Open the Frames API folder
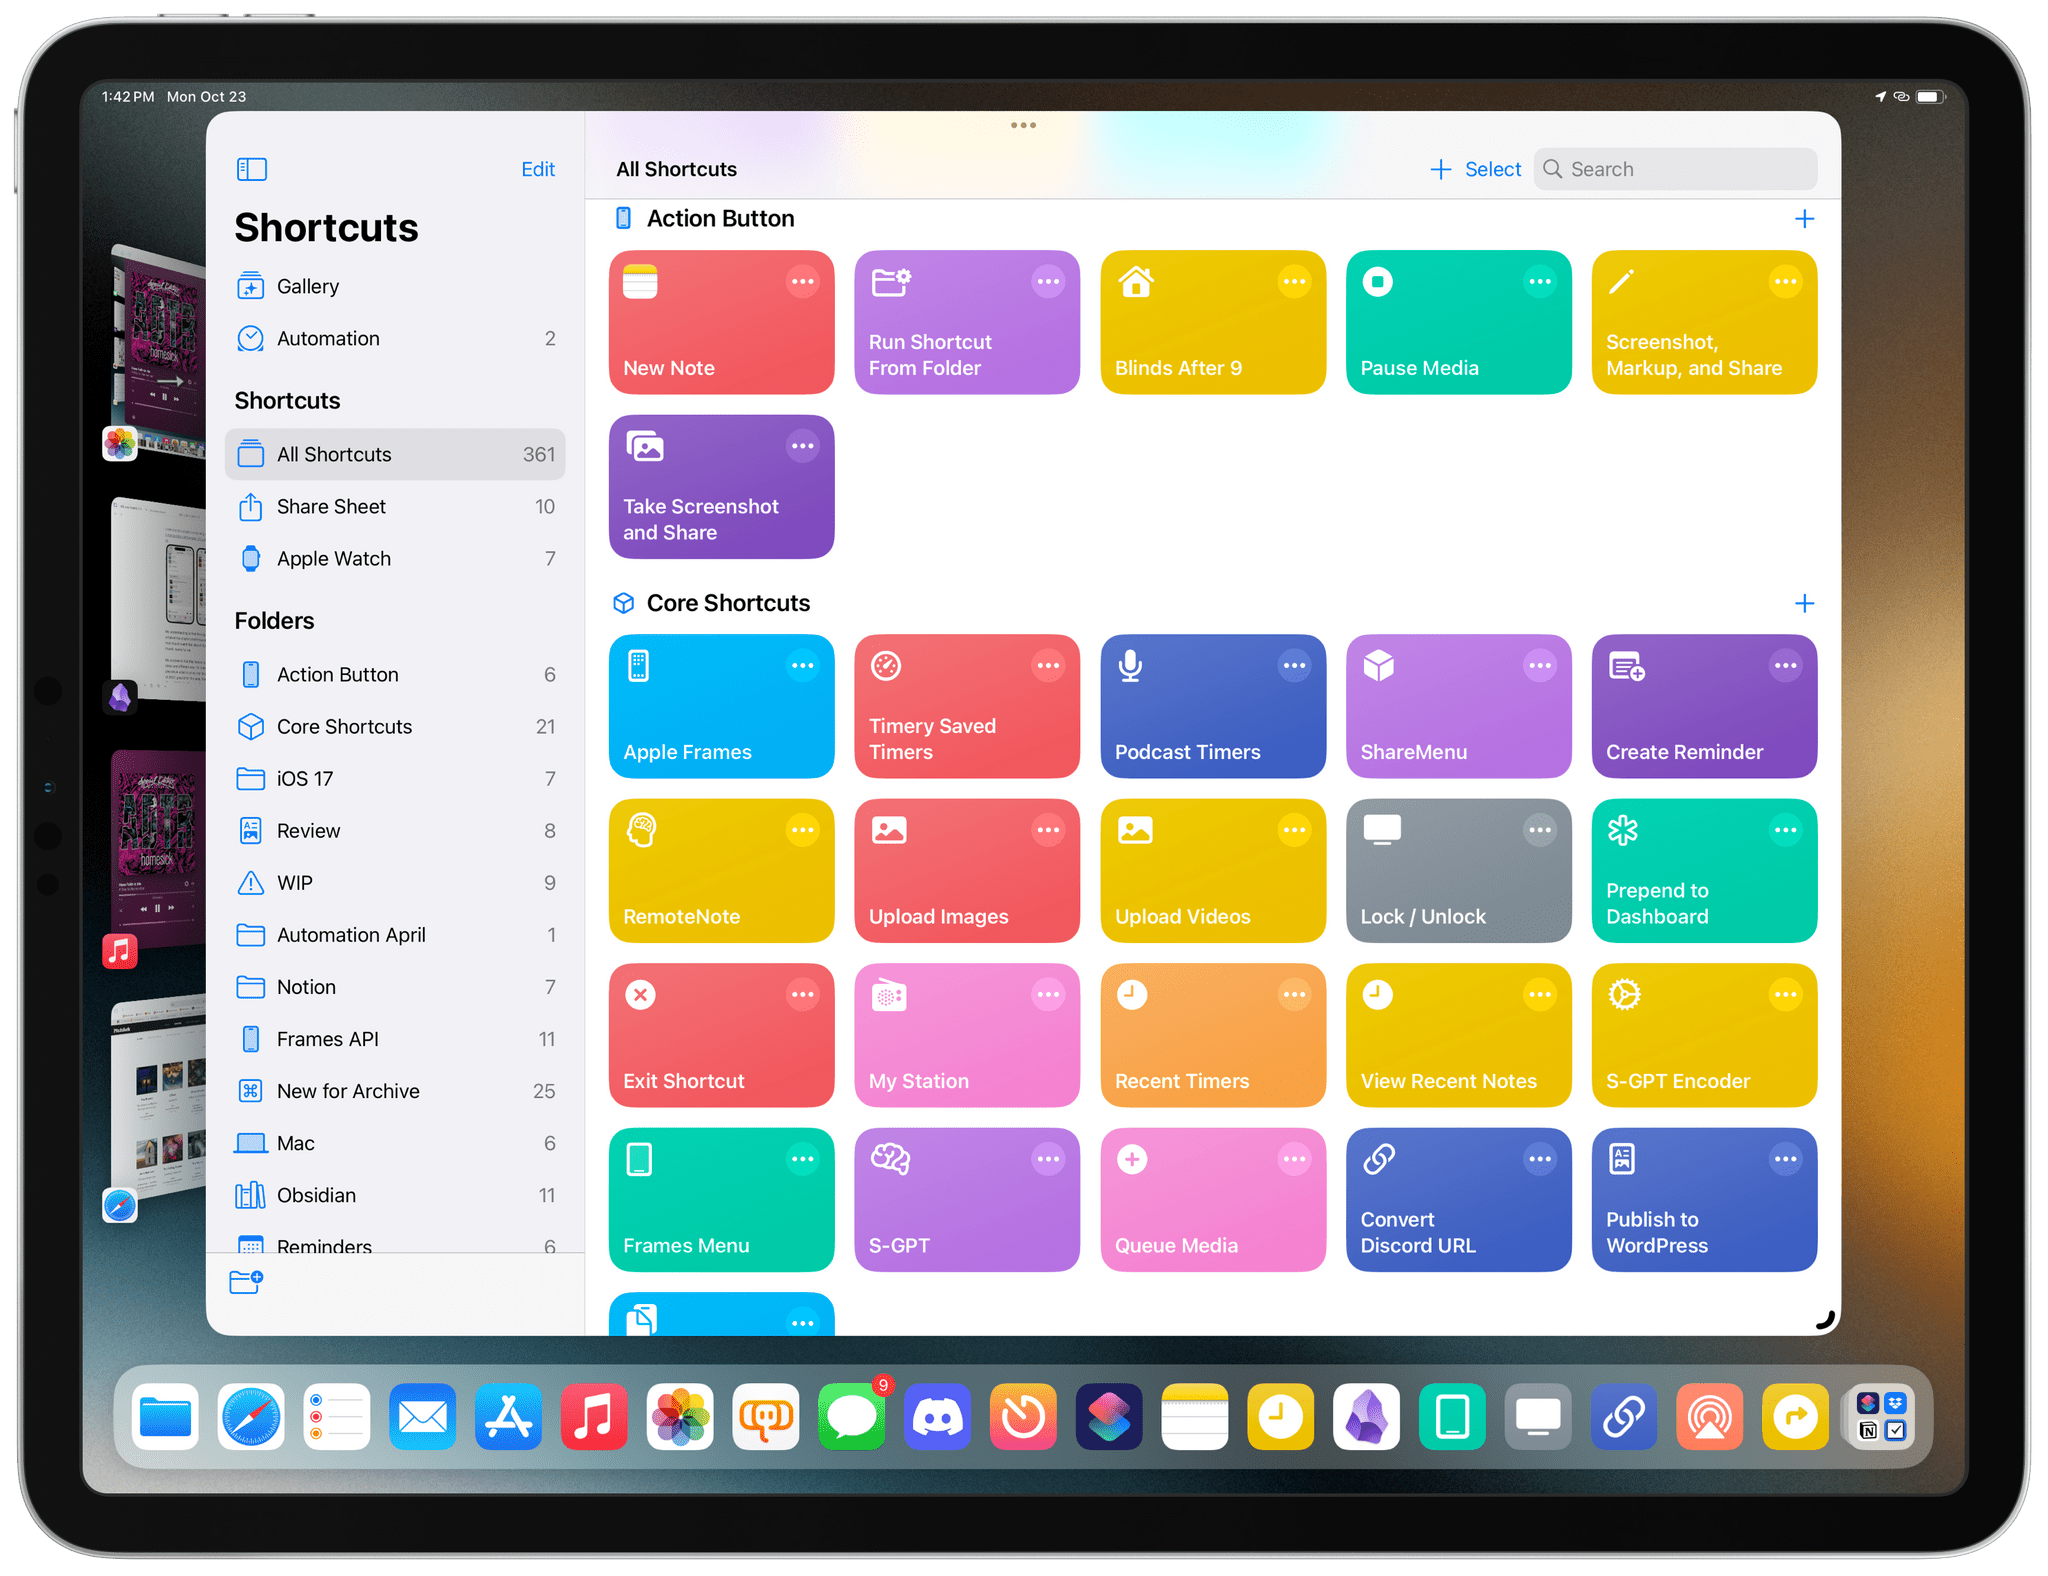Screen dimensions: 2048x1576 [395, 1038]
